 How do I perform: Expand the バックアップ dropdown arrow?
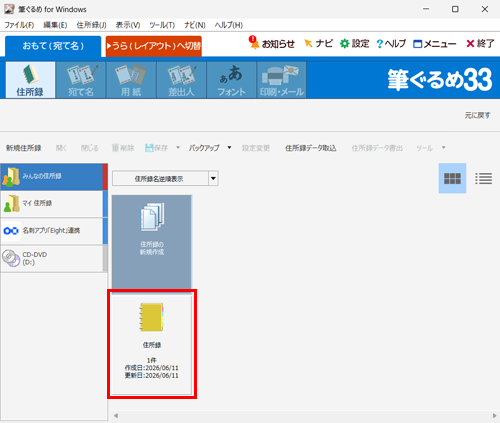[x=229, y=148]
